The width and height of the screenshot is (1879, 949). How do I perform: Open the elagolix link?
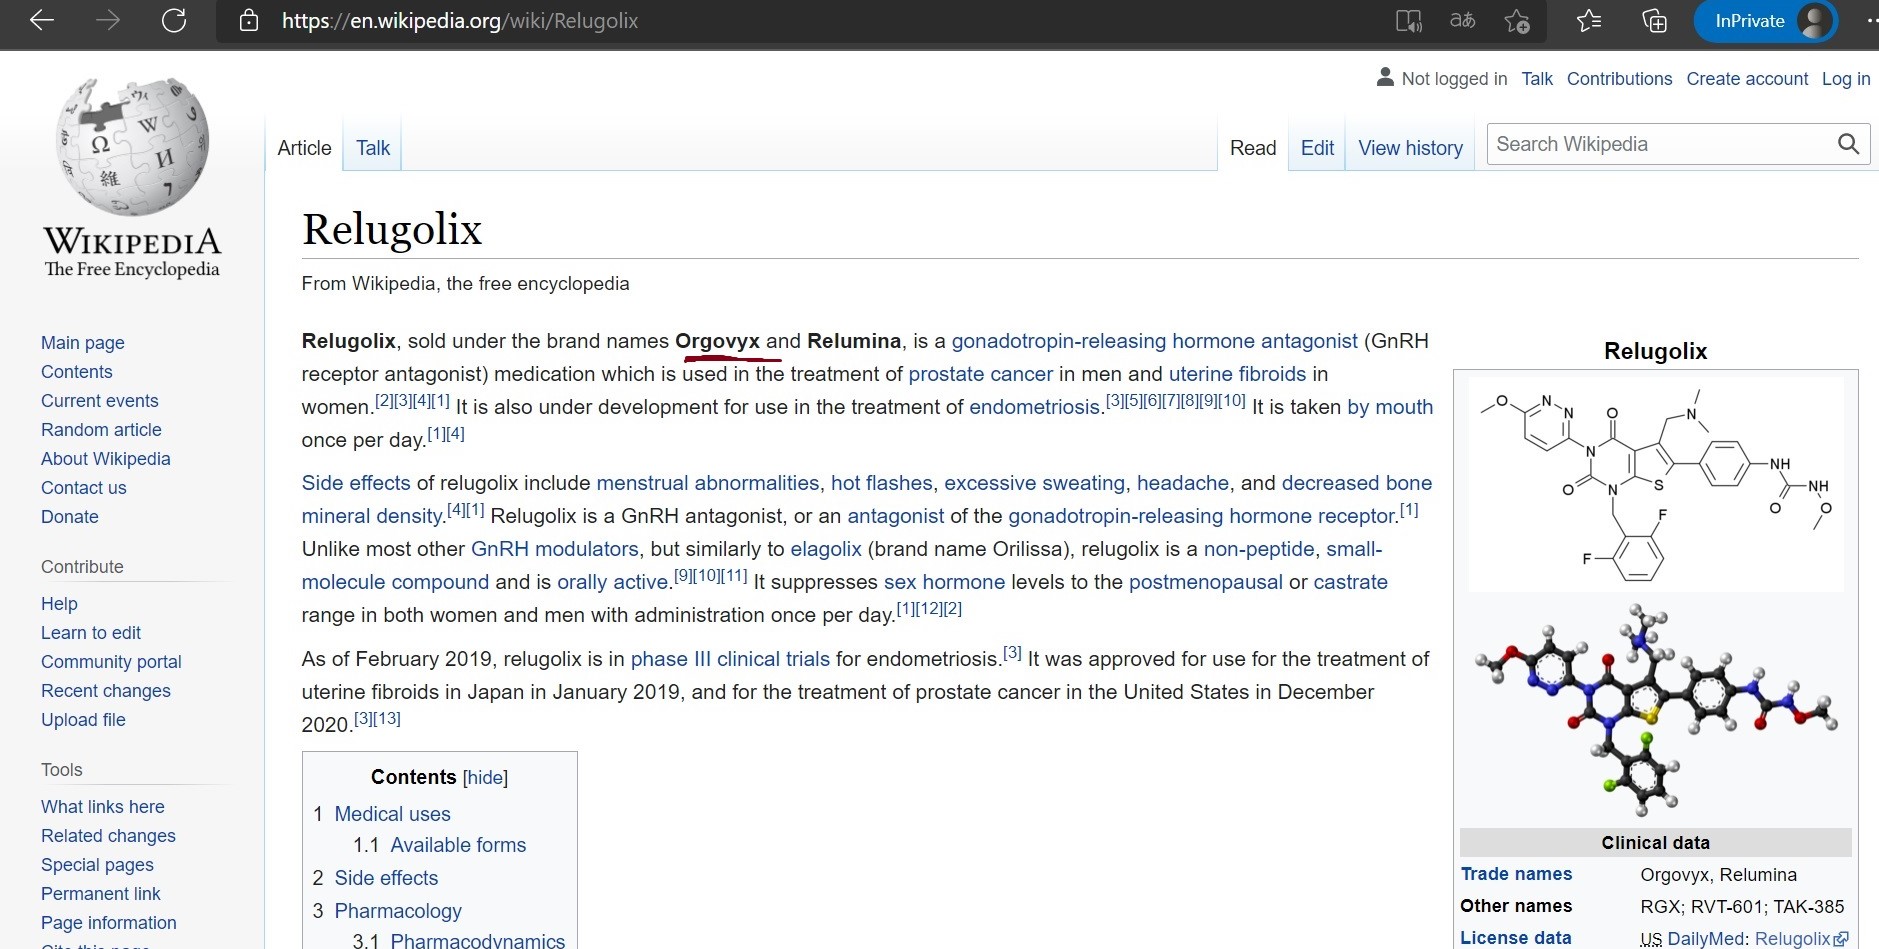[x=826, y=549]
